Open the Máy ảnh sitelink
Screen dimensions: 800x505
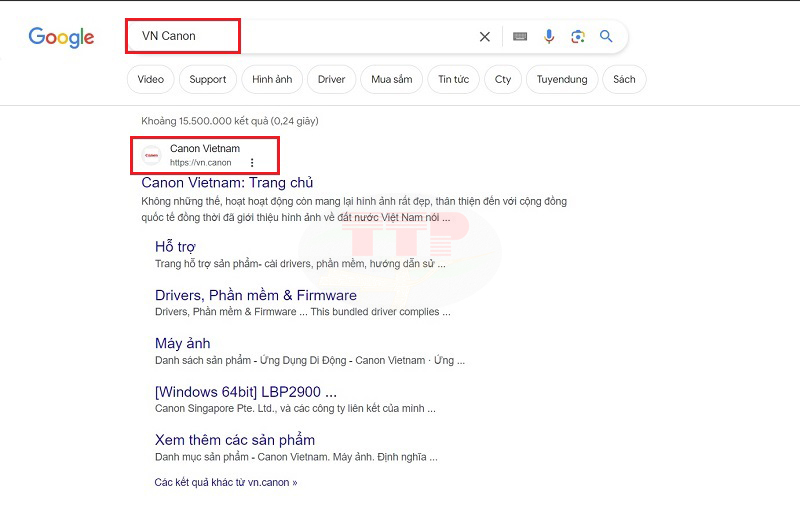coord(183,343)
